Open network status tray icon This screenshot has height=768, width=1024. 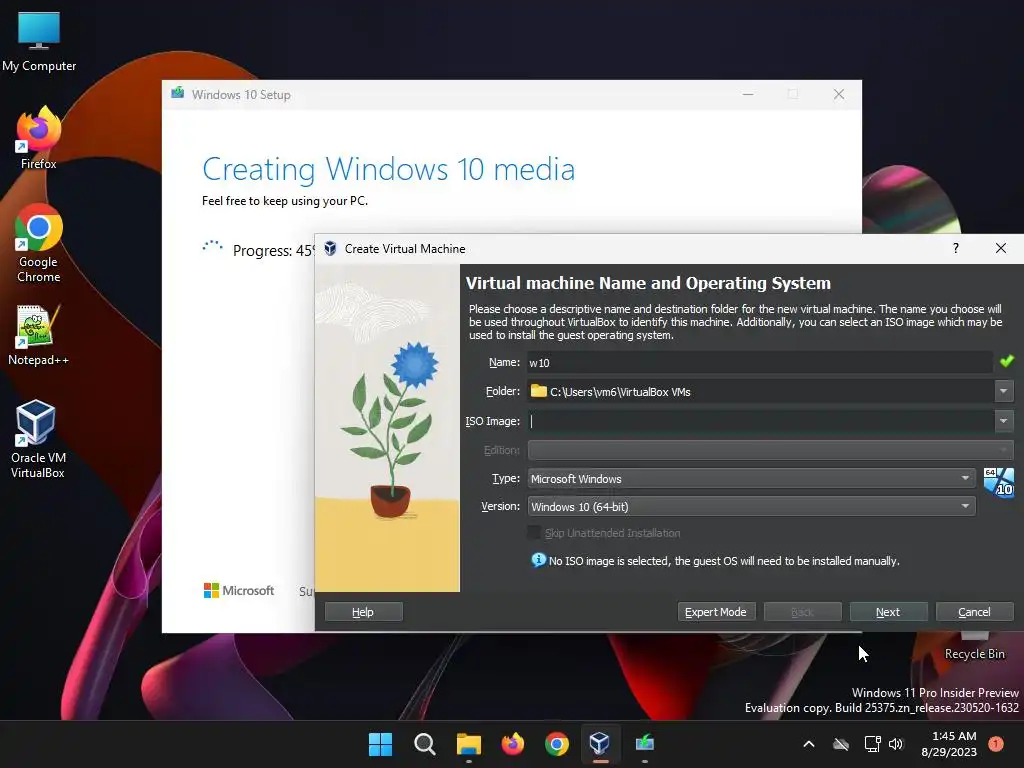tap(872, 744)
